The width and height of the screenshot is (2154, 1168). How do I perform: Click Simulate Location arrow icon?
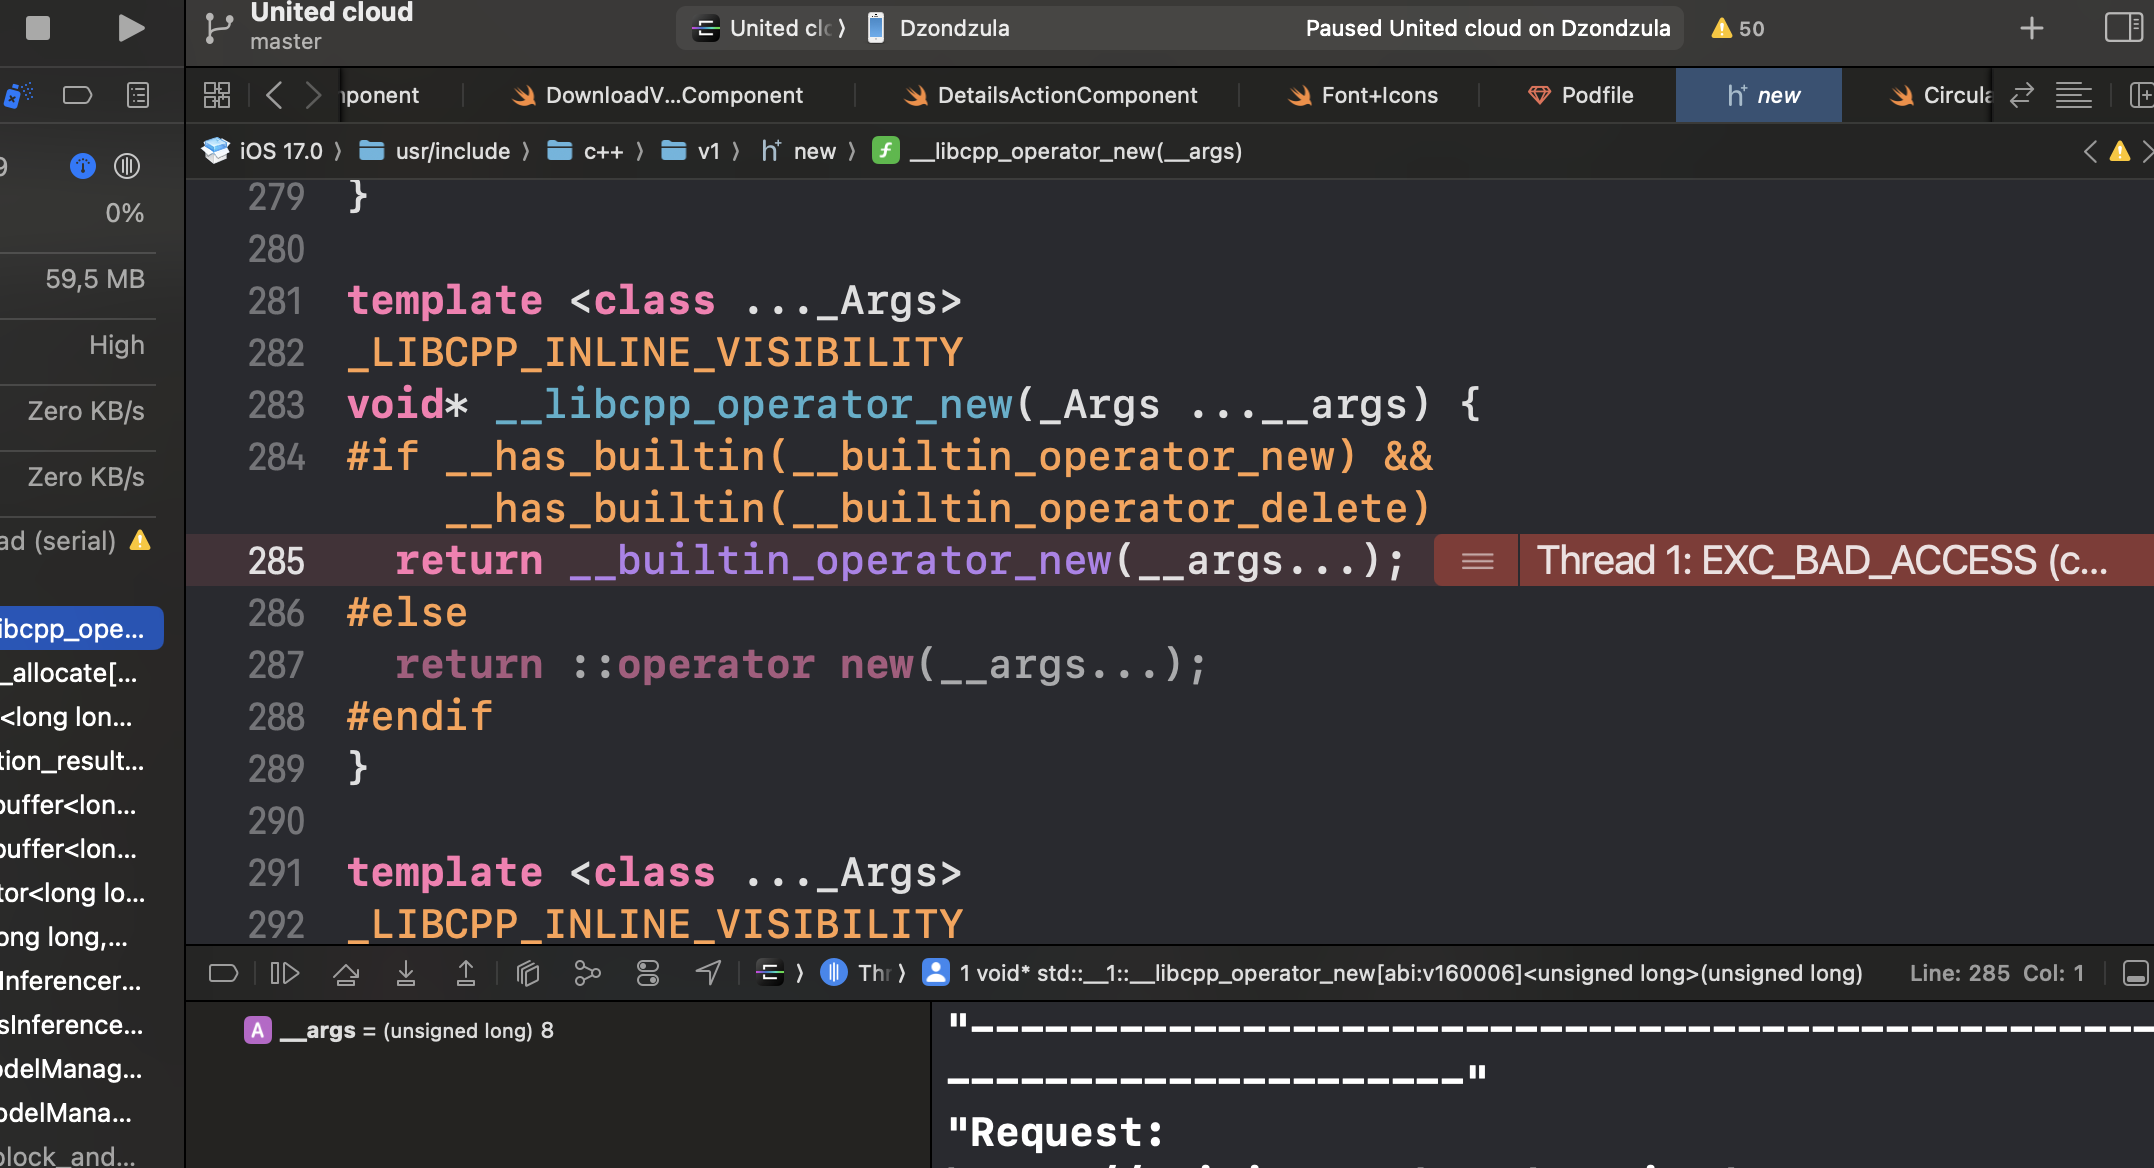tap(708, 973)
